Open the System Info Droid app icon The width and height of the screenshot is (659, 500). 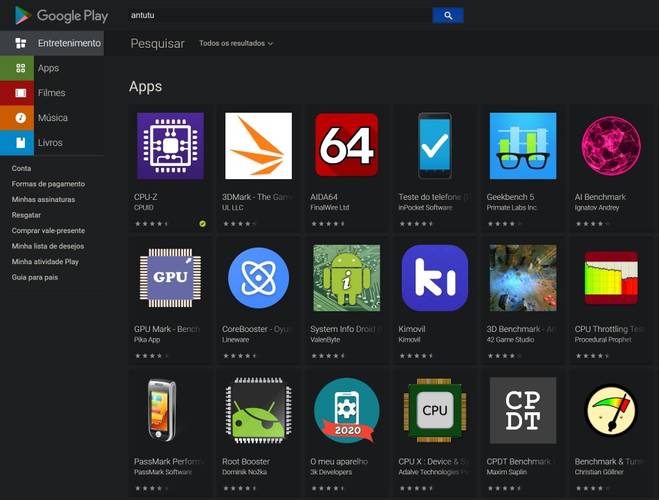click(347, 278)
